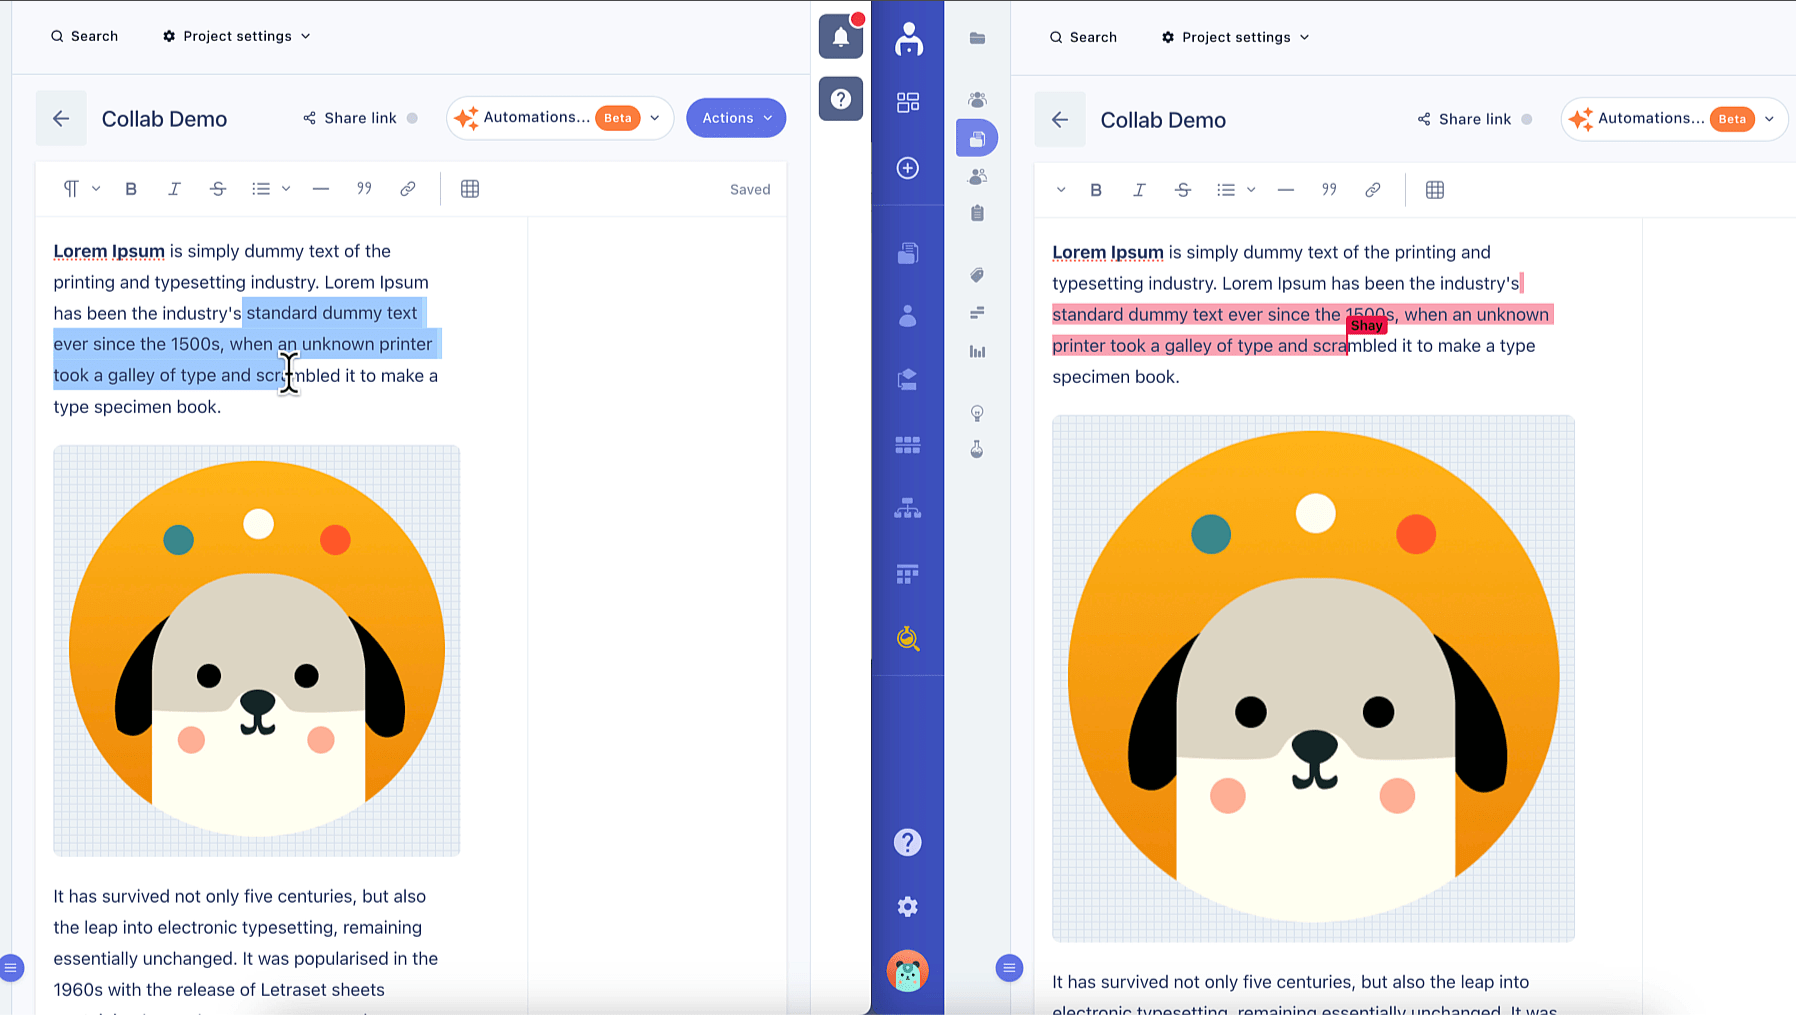Screen dimensions: 1796x1015
Task: Click the Shay collaborator cursor label
Action: point(1366,325)
